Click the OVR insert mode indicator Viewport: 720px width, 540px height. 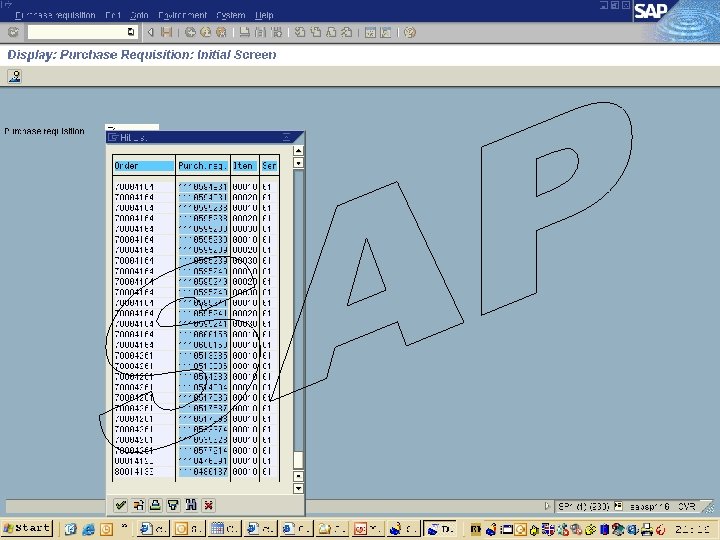tap(686, 506)
